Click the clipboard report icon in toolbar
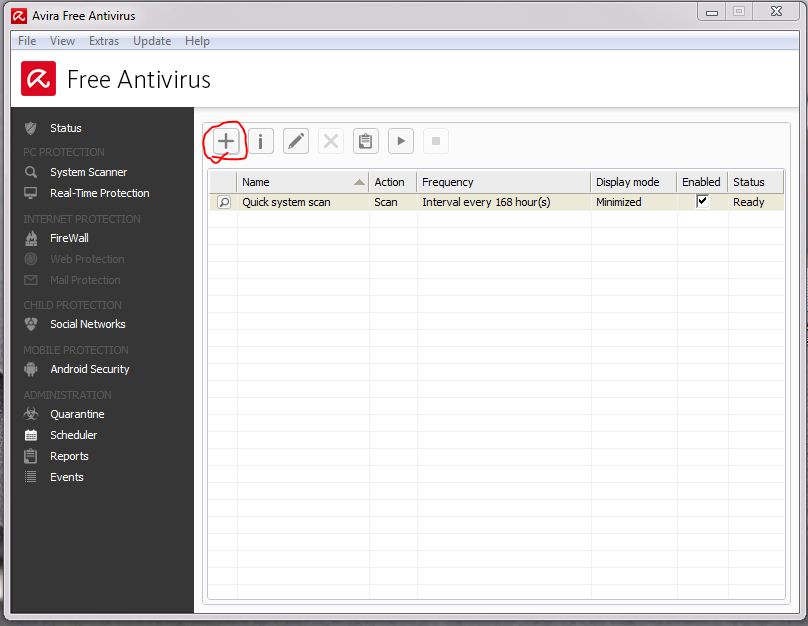The width and height of the screenshot is (808, 626). point(366,141)
